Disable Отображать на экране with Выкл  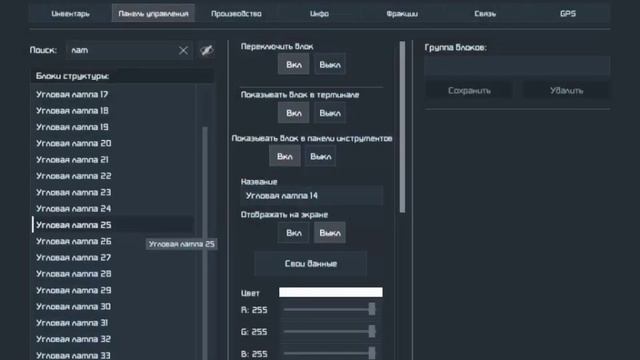(x=330, y=233)
